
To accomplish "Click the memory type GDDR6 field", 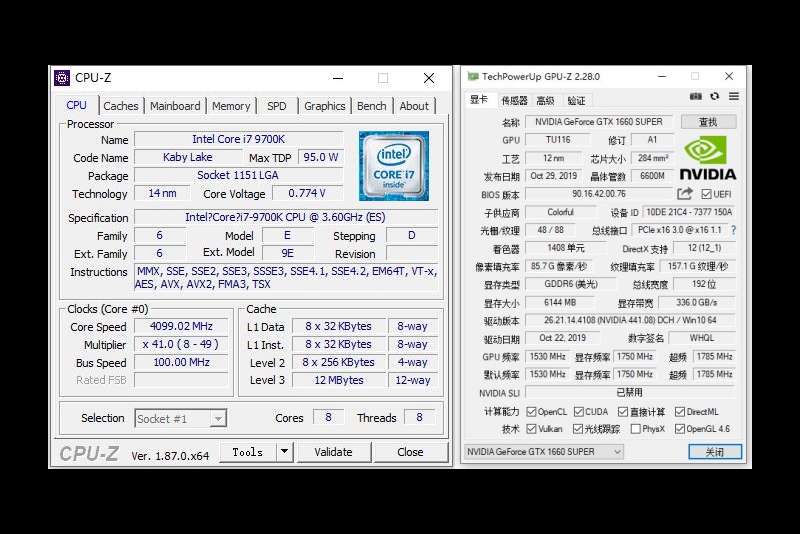I will coord(571,284).
